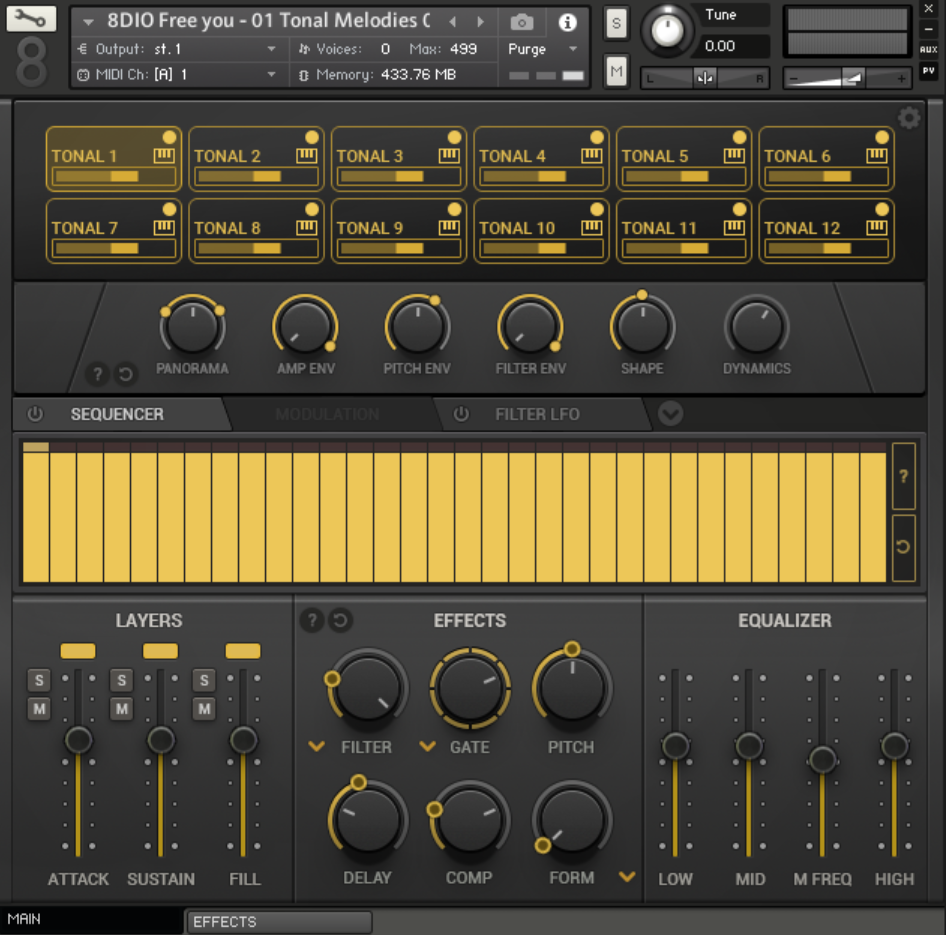Mute the Attack layer
Screen dimensions: 946x935
coord(39,708)
